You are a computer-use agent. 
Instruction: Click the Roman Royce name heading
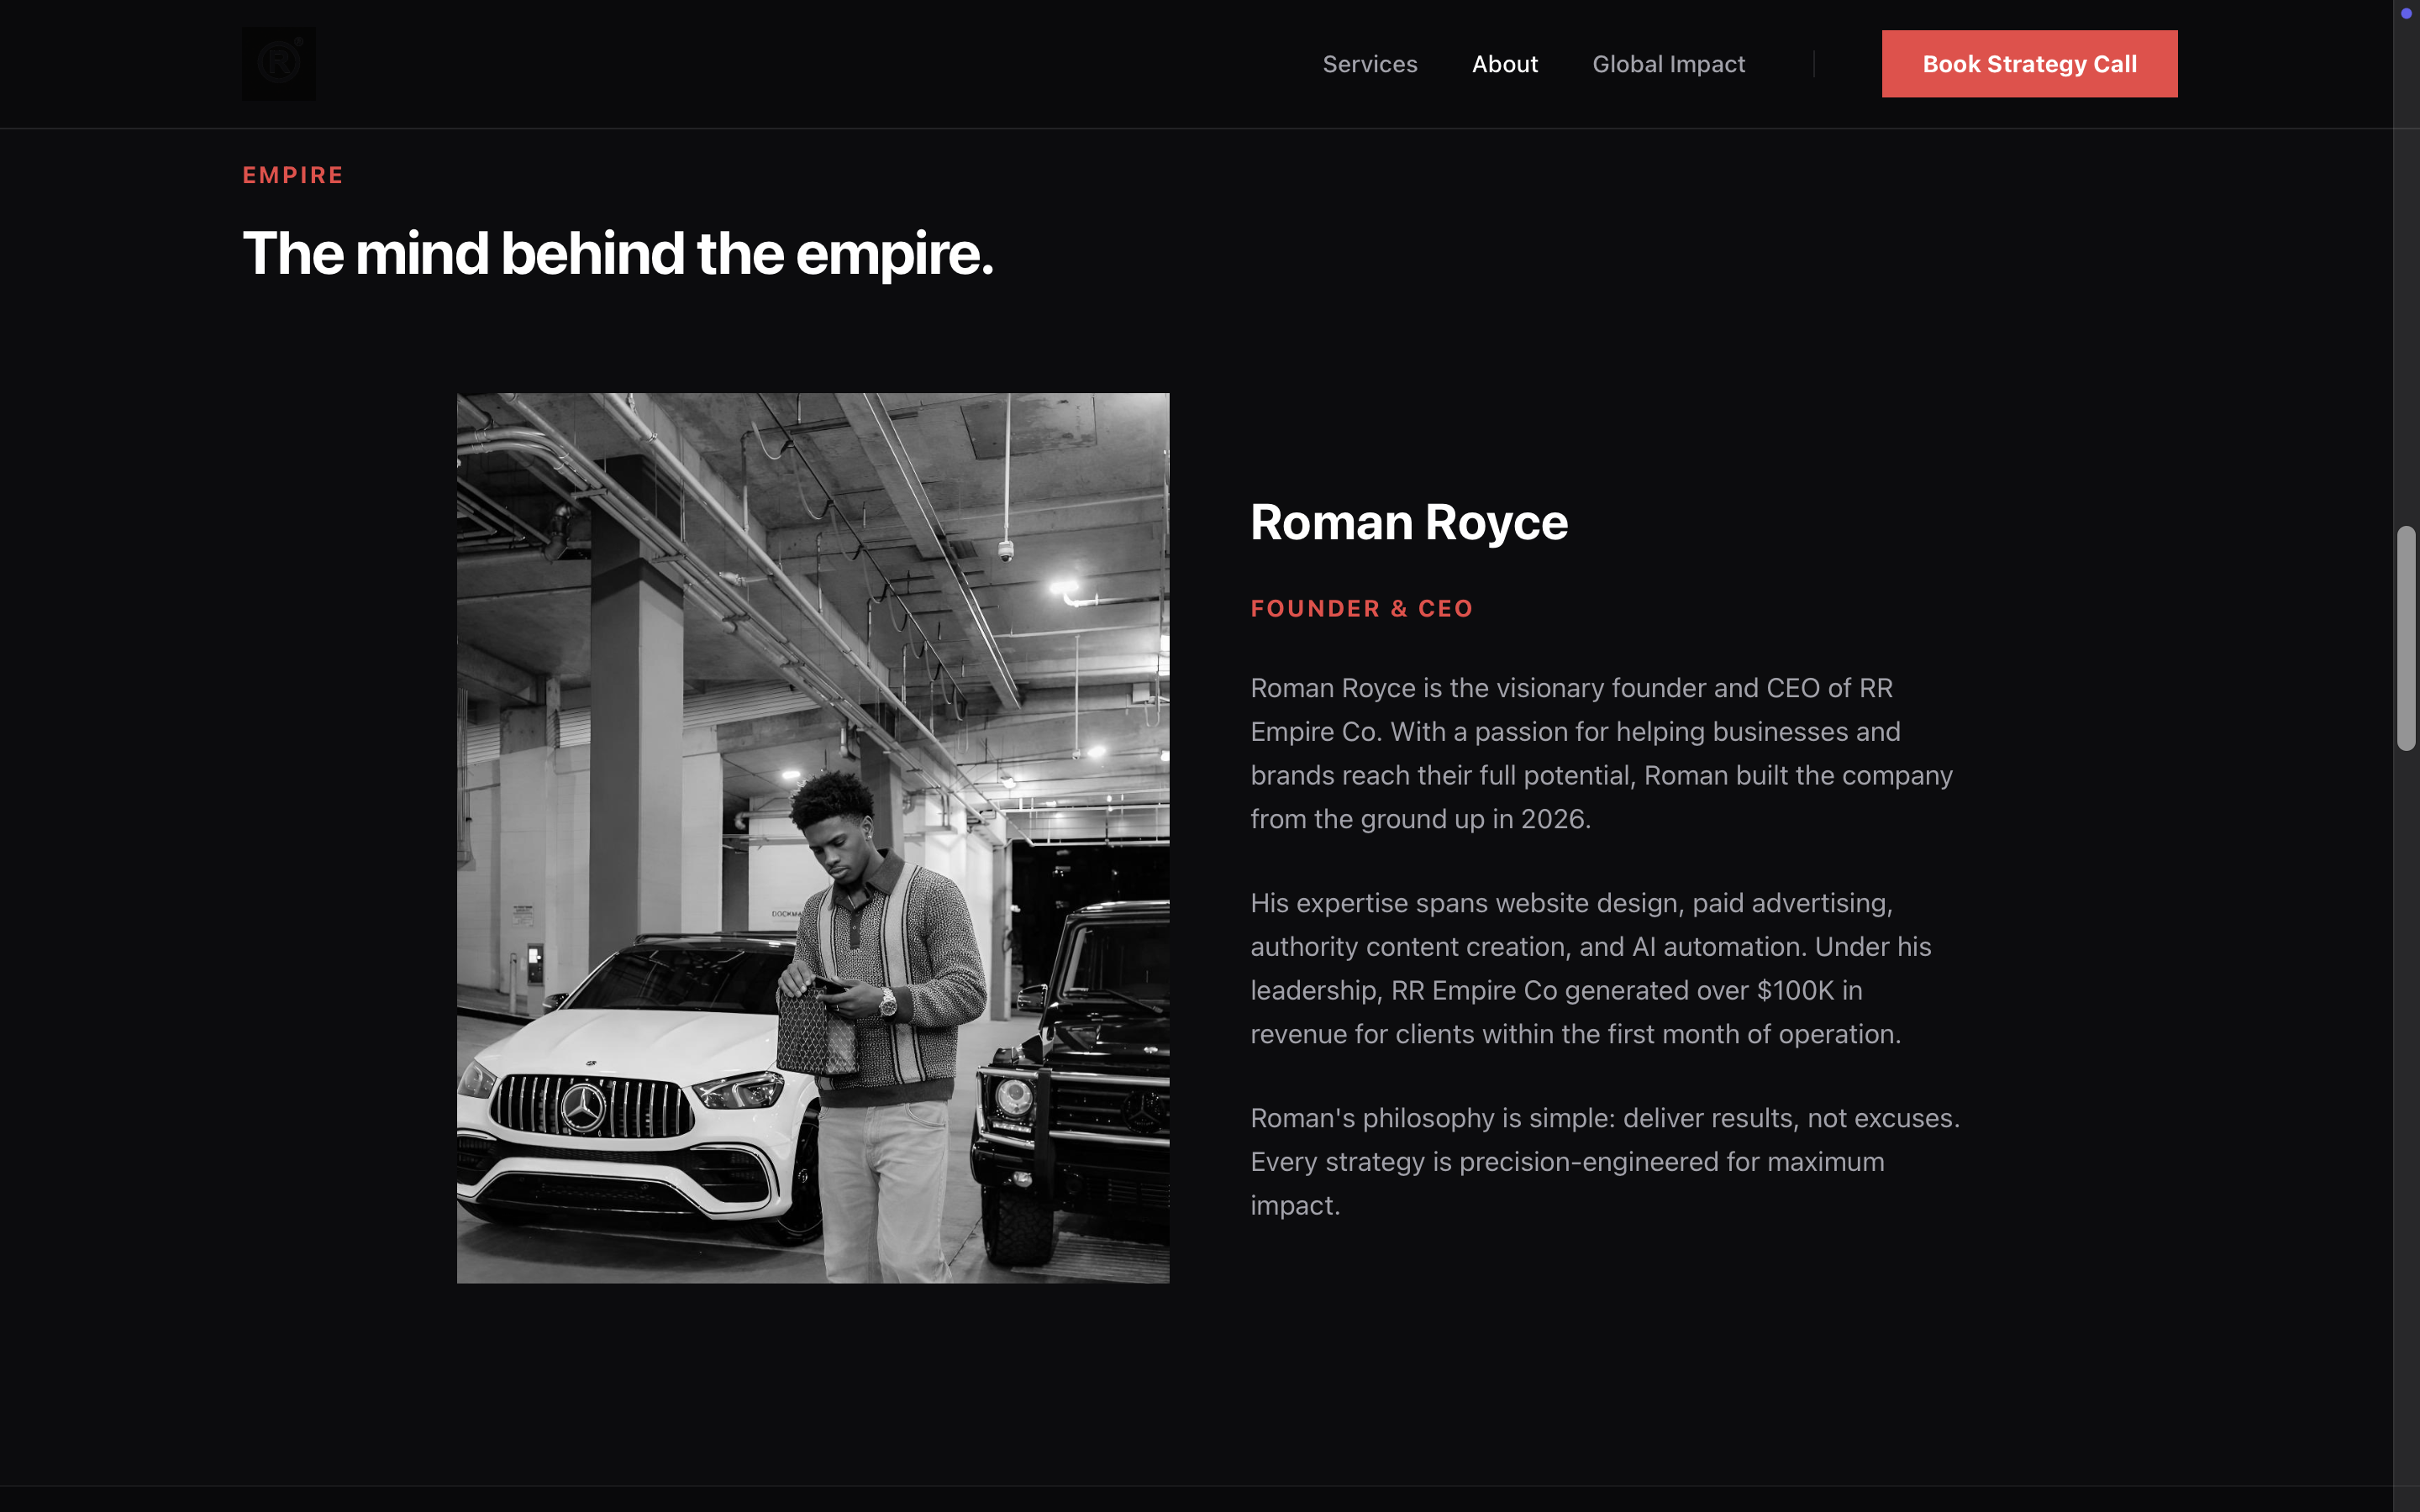tap(1408, 522)
